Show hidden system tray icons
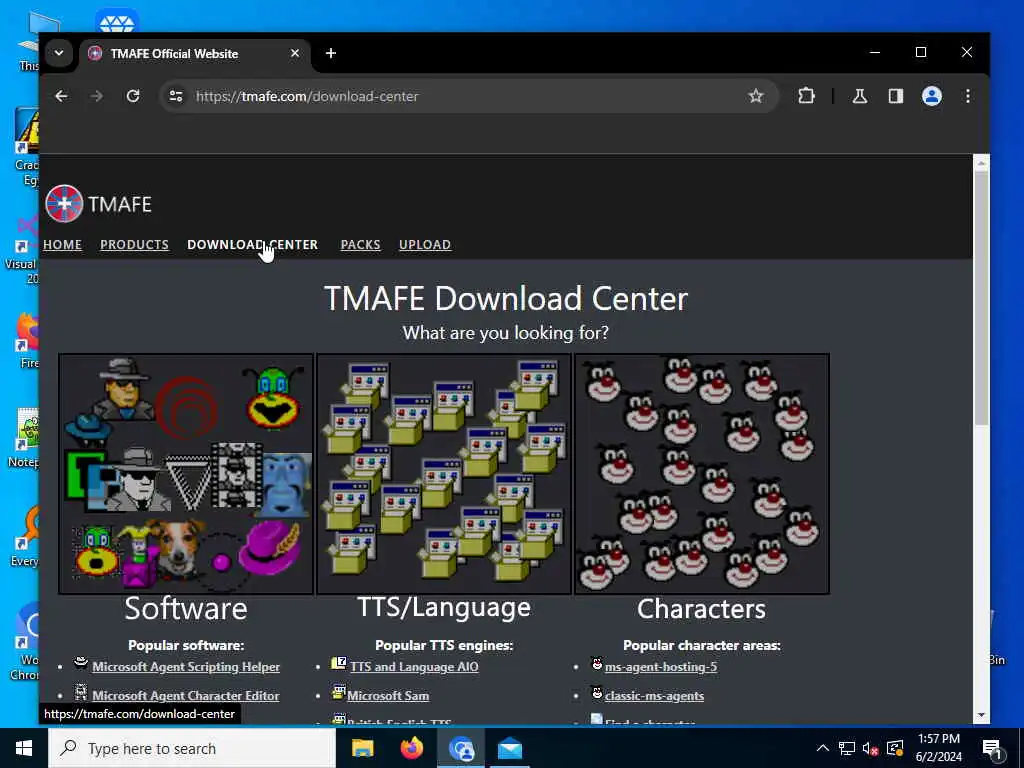The image size is (1024, 768). click(823, 748)
